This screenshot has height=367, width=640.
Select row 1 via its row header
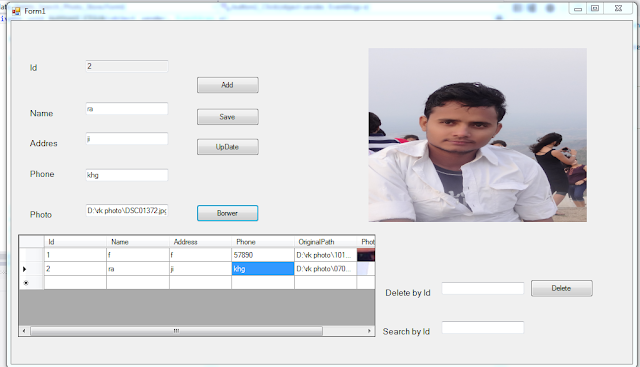[x=31, y=255]
